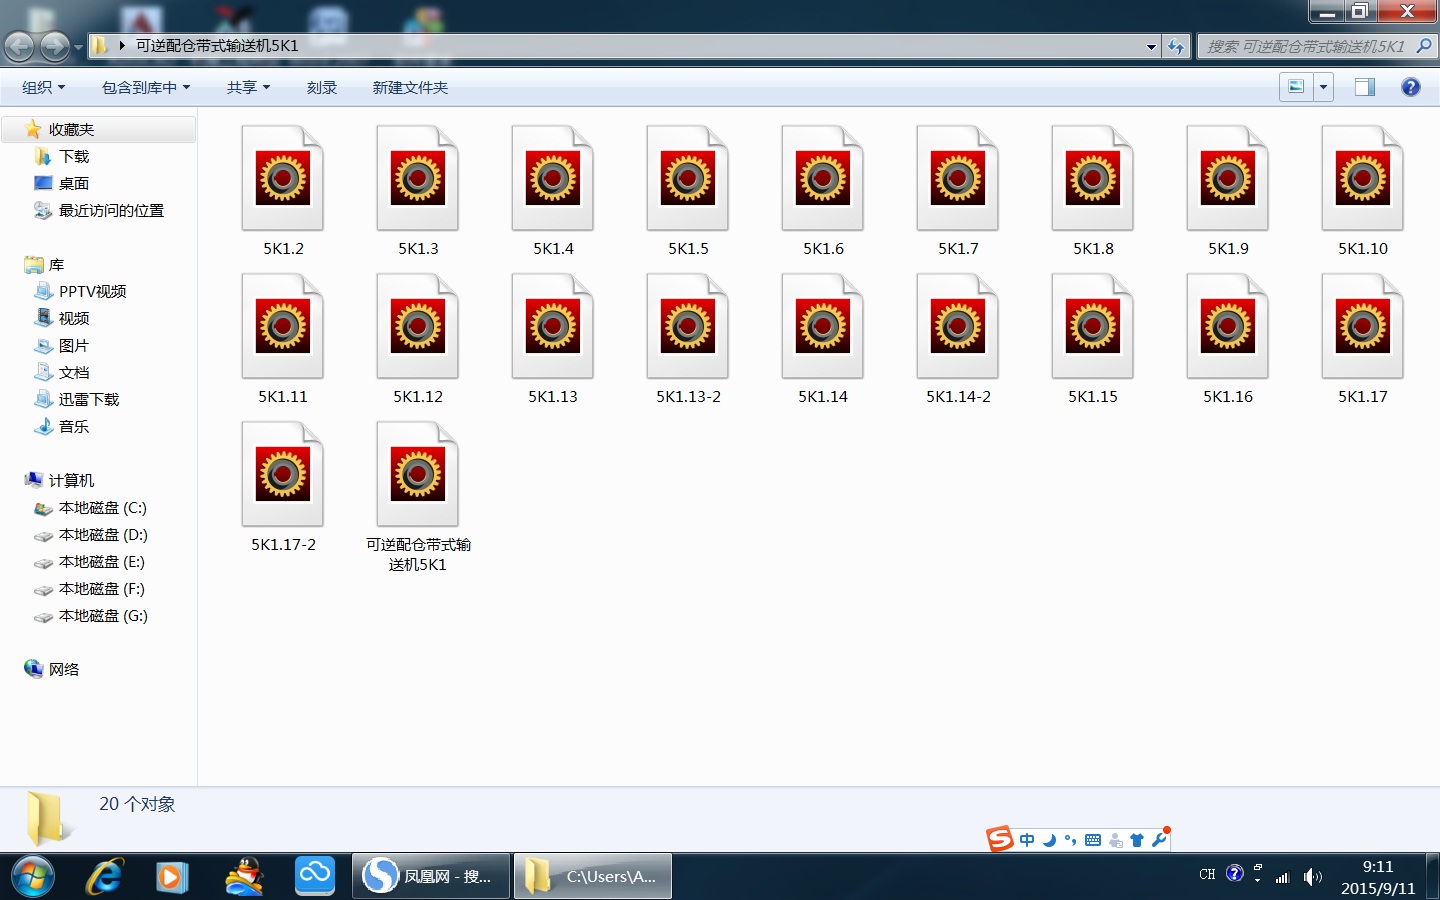Select 网络 in the navigation pane
The width and height of the screenshot is (1440, 900).
tap(63, 670)
